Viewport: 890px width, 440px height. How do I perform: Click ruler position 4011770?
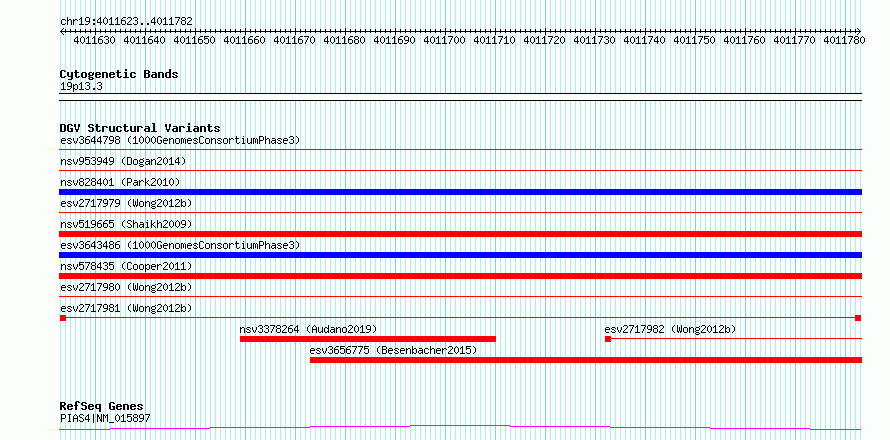pos(794,40)
